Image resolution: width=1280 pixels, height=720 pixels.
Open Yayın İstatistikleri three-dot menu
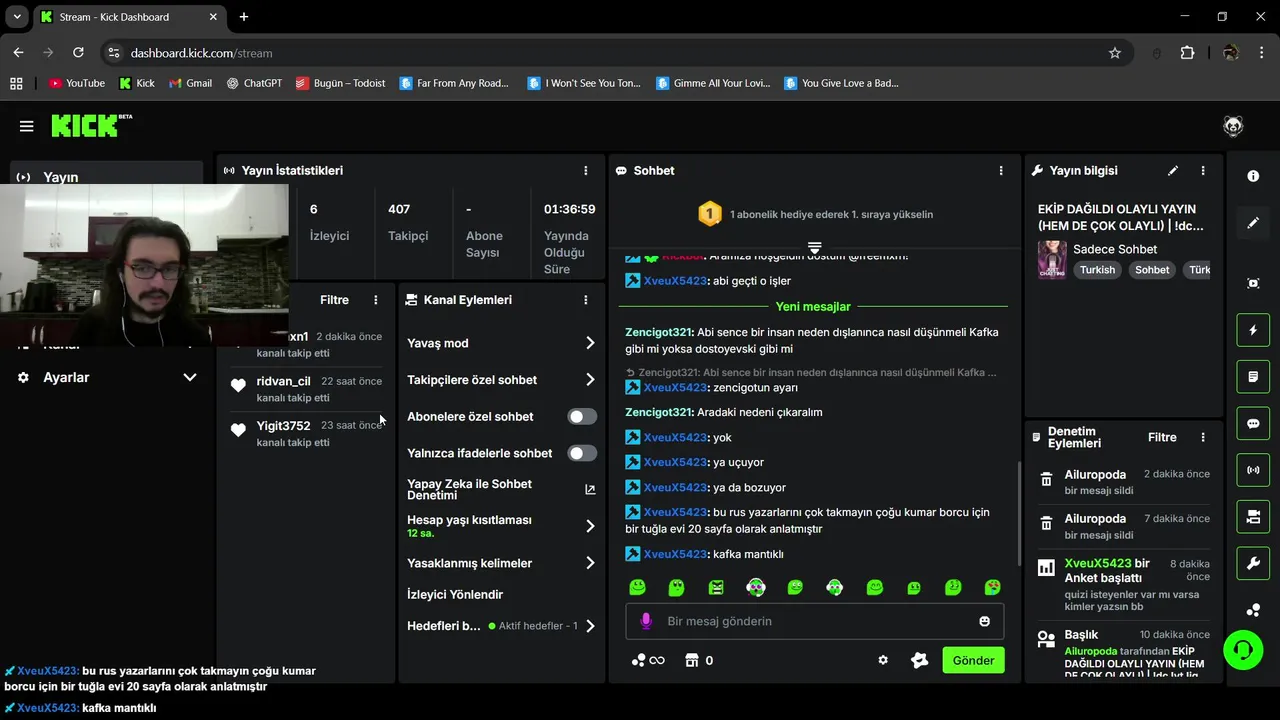pyautogui.click(x=586, y=171)
